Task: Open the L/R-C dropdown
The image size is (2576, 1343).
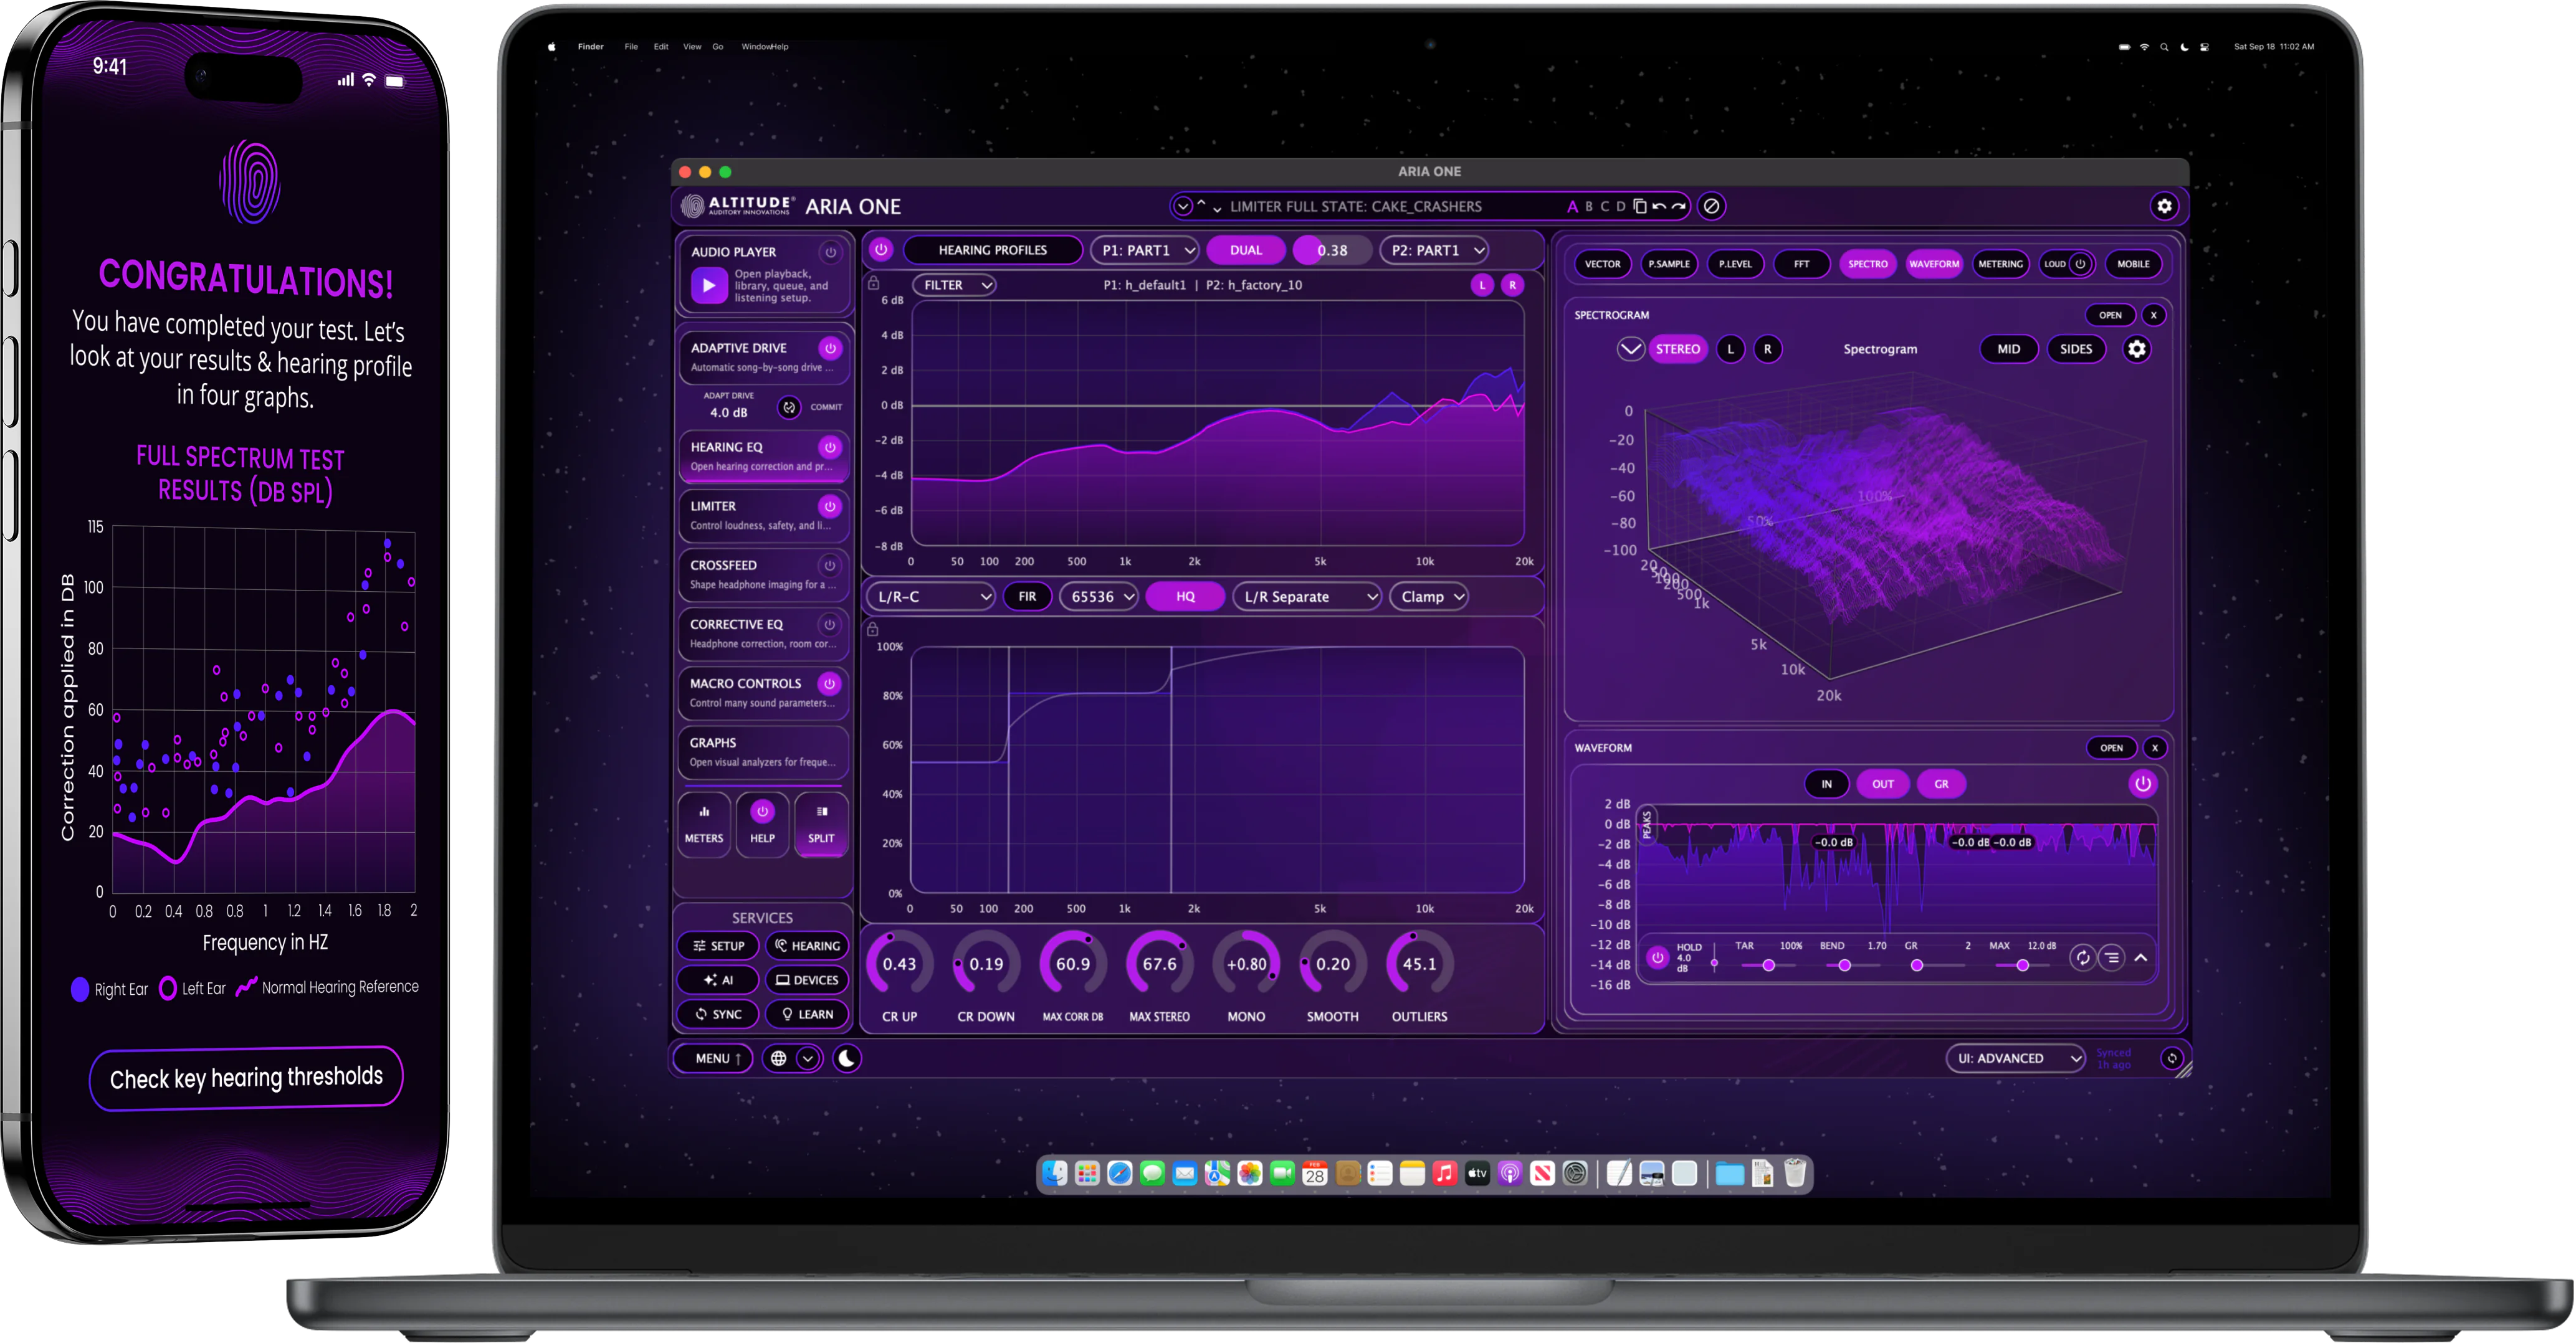Action: coord(931,597)
